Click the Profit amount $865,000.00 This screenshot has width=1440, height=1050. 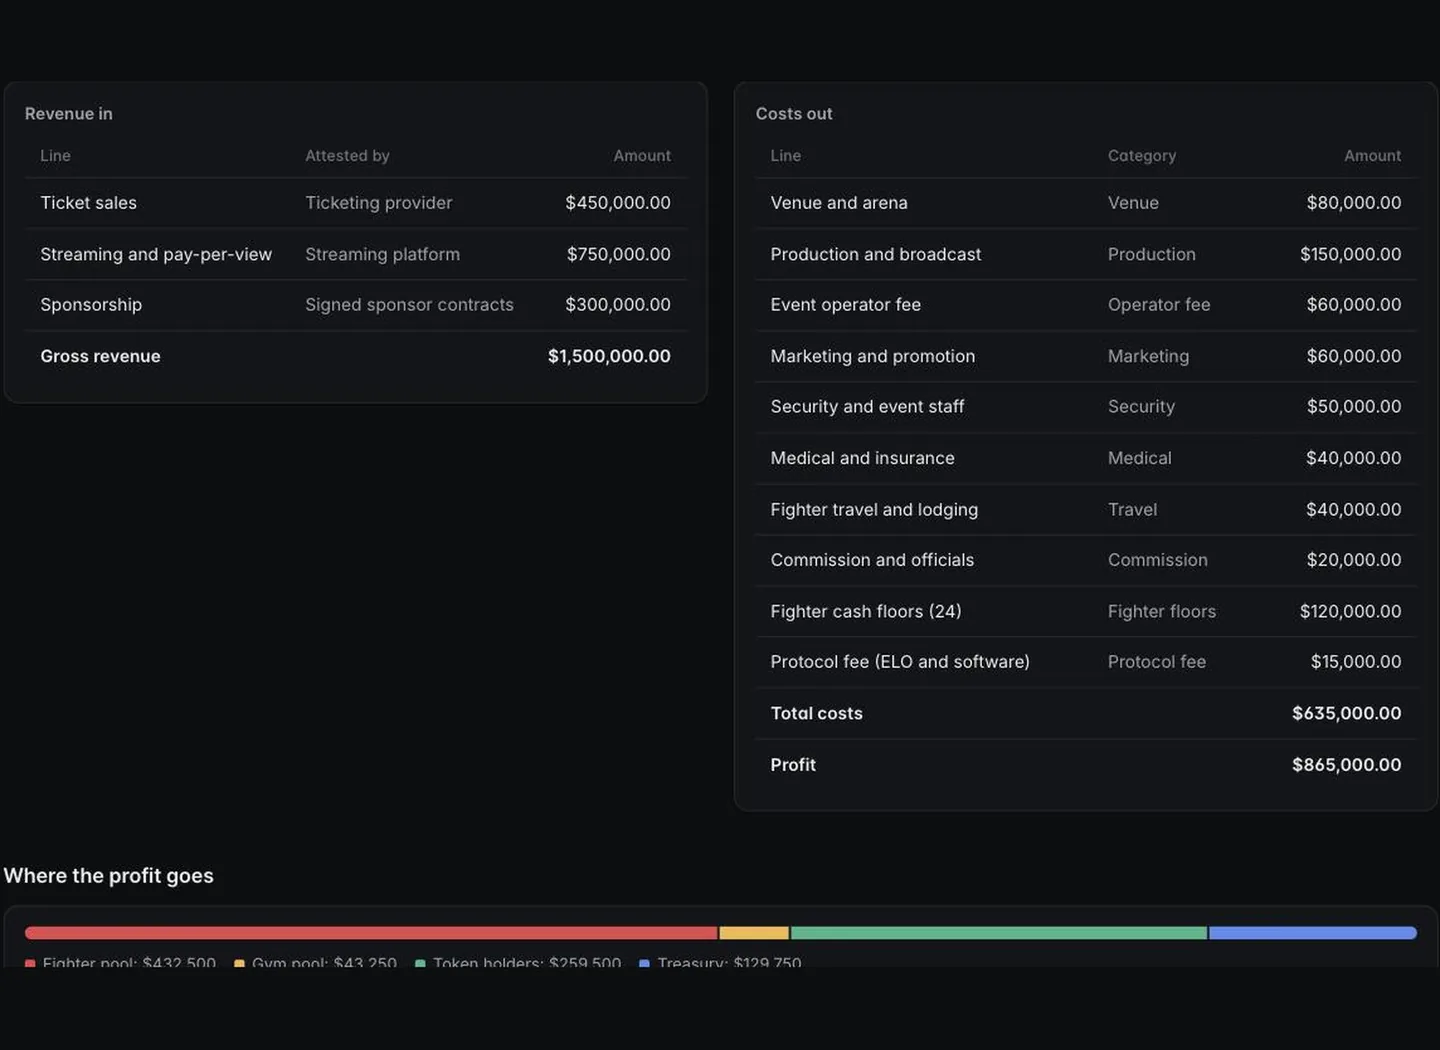(1346, 764)
